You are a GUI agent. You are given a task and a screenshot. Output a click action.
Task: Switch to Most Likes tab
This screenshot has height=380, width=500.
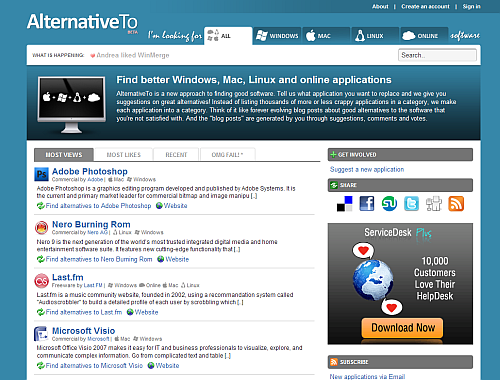[124, 155]
